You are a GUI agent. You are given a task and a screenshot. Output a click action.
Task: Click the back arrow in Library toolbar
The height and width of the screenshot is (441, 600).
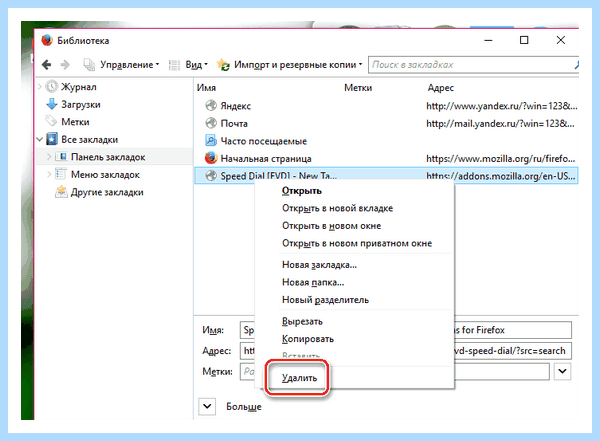(47, 65)
